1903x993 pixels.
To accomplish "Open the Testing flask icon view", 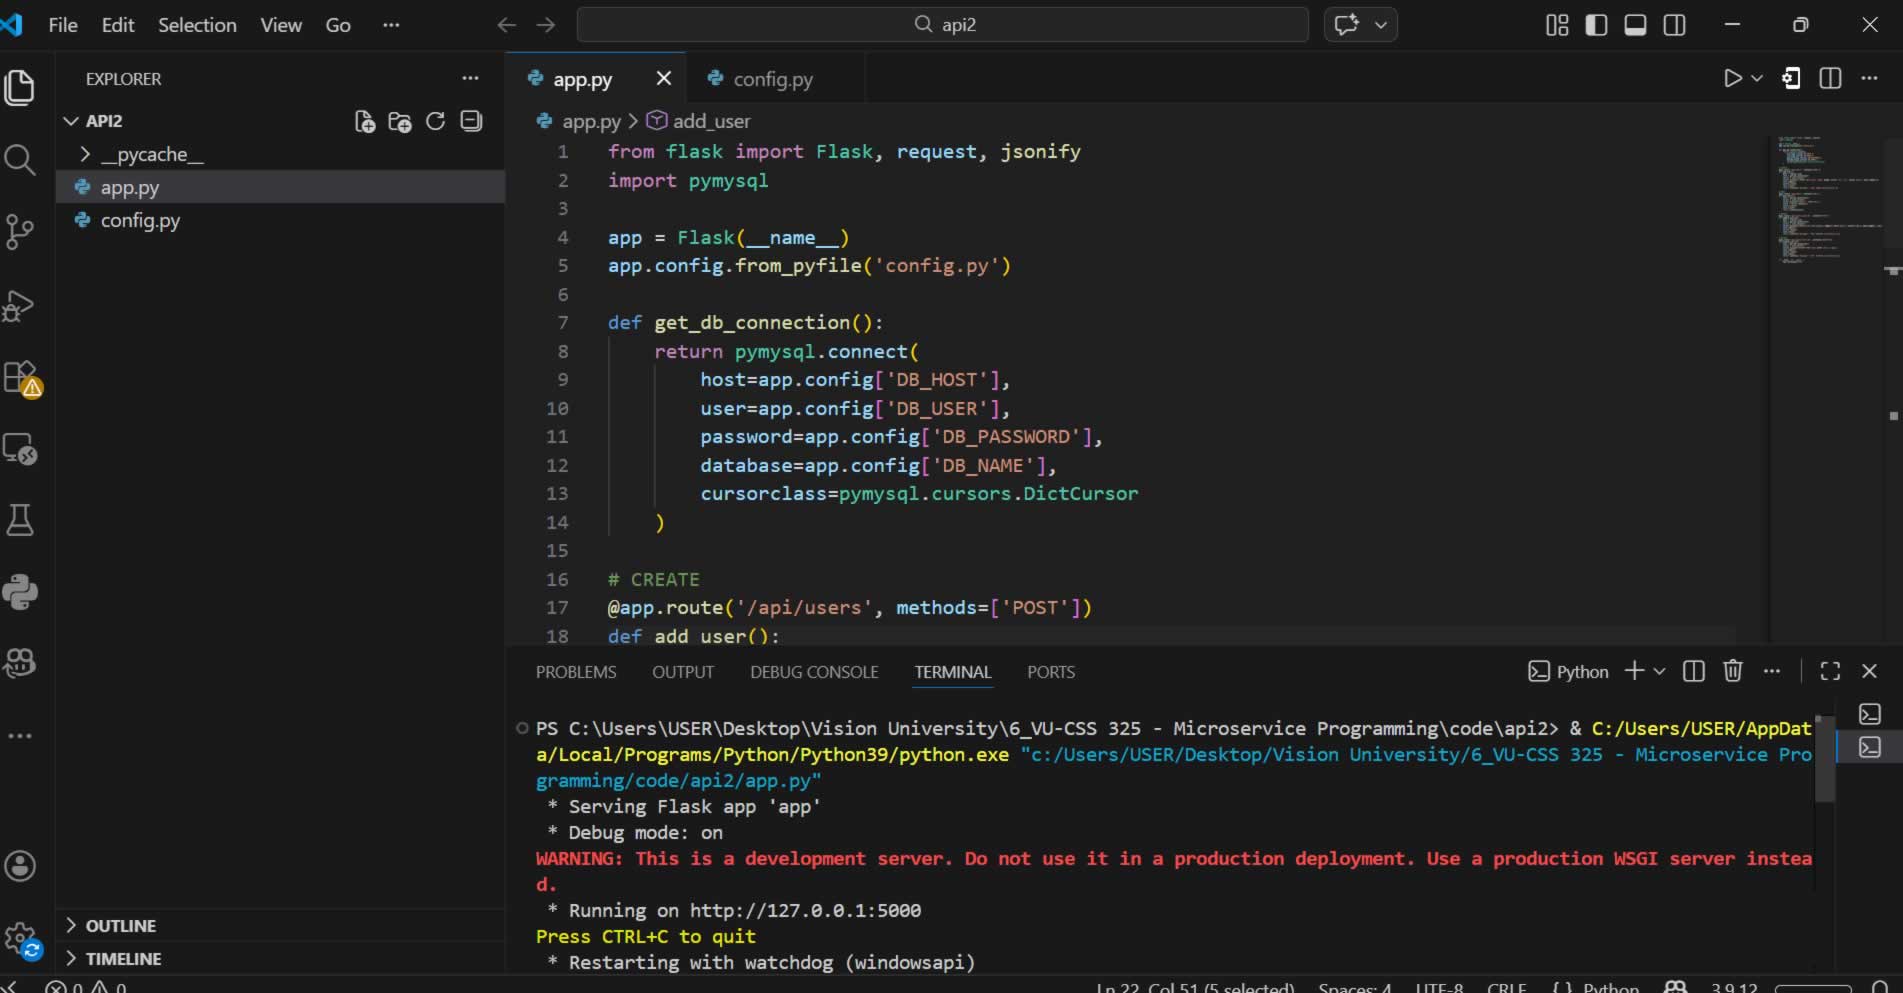I will 20,520.
